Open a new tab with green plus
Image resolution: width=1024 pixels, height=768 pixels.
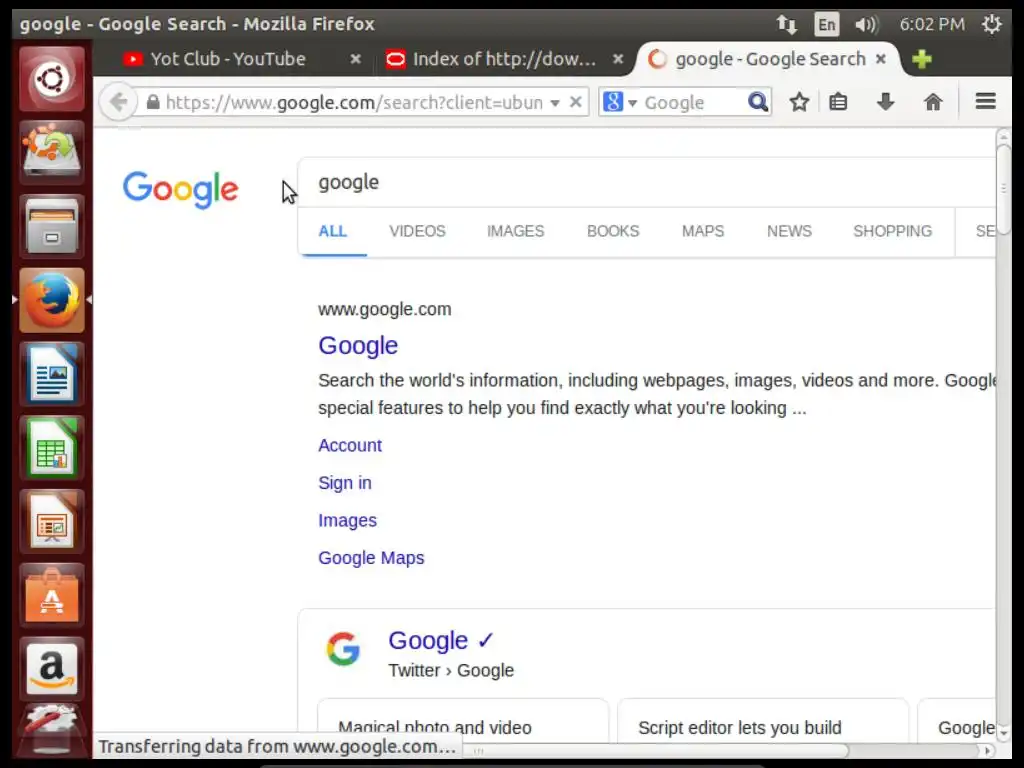(x=922, y=59)
